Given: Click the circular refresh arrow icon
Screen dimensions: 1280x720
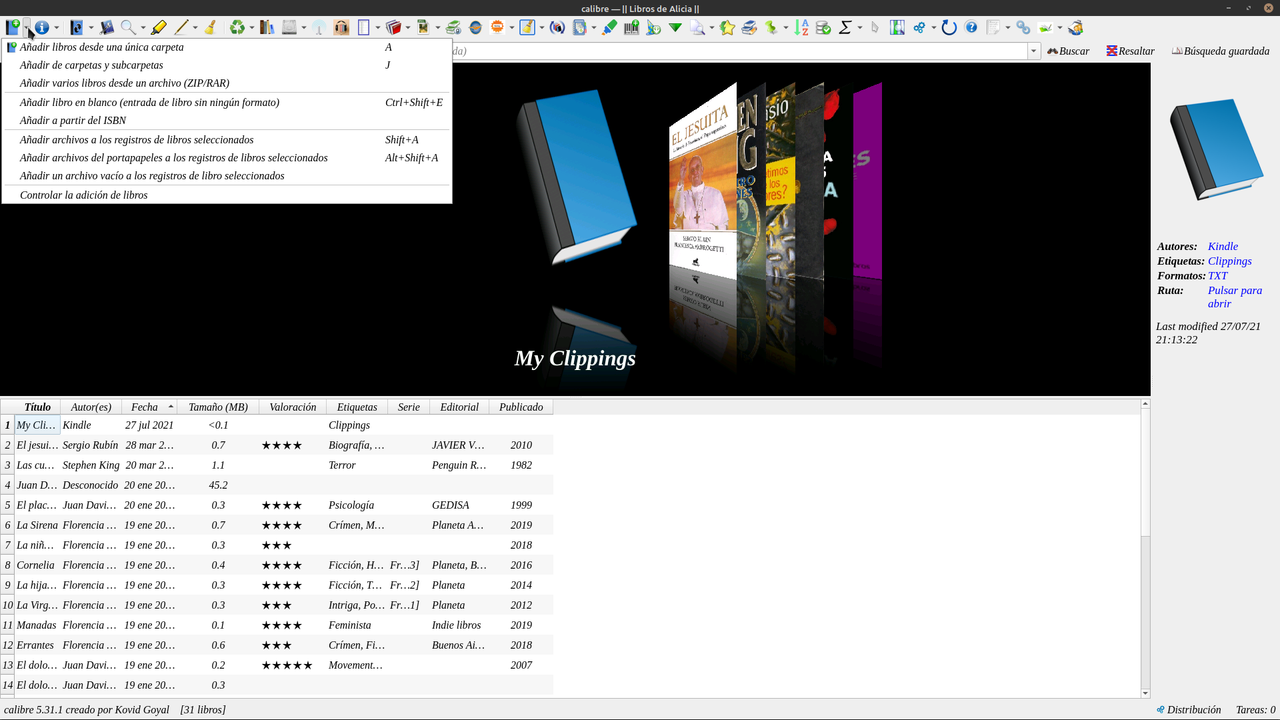Looking at the screenshot, I should (x=949, y=27).
